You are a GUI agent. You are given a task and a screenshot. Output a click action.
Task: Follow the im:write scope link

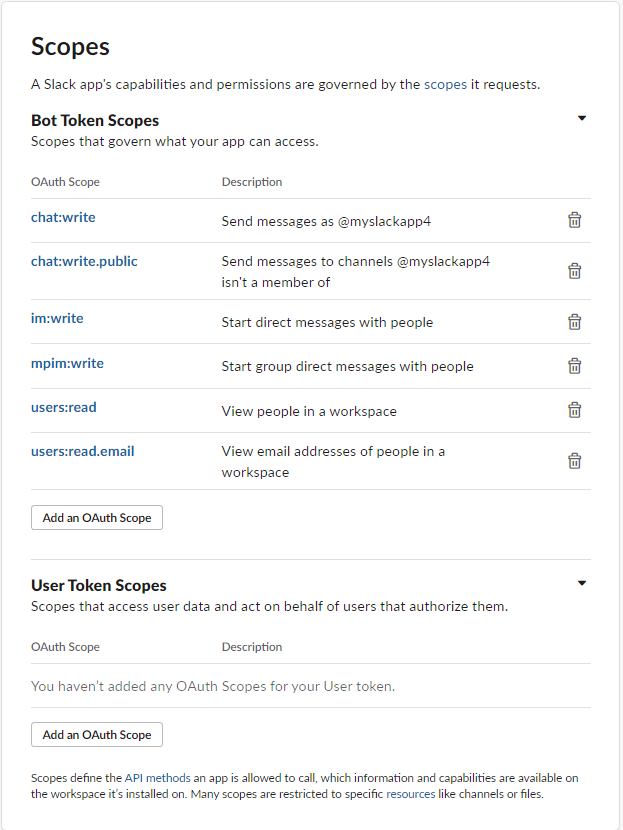pyautogui.click(x=57, y=319)
